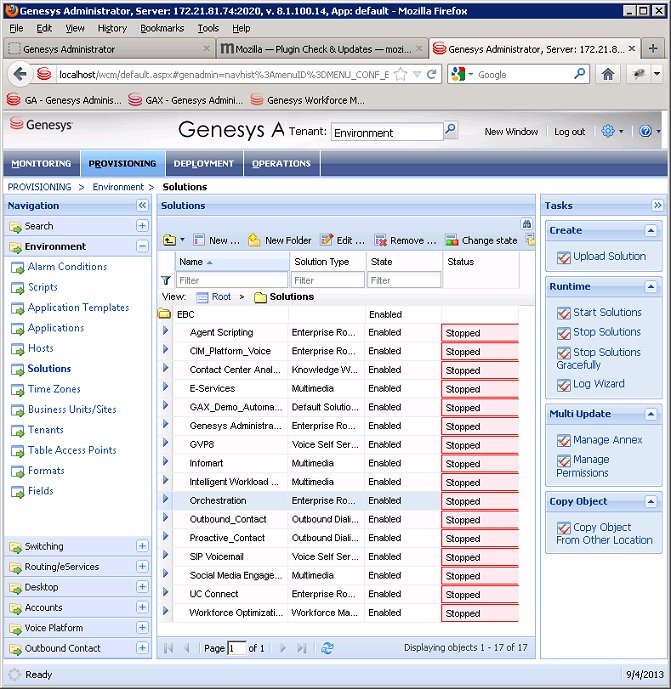671x689 pixels.
Task: Click Environment in the breadcrumb path
Action: 118,187
